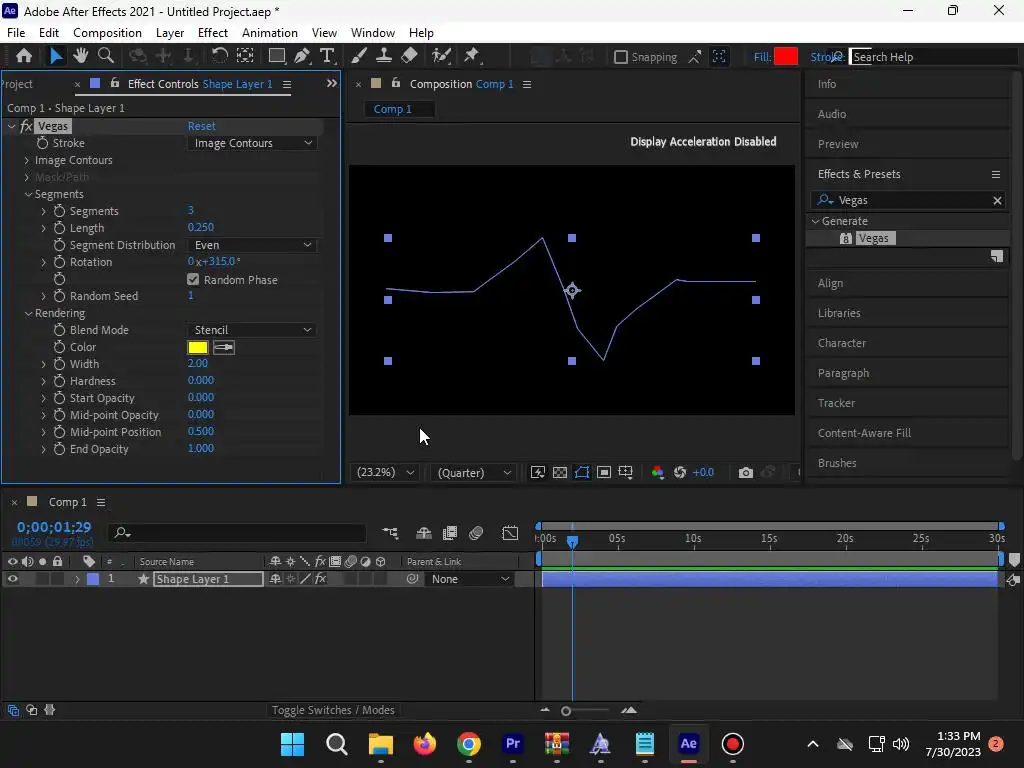Open Blend Mode Stencil dropdown

coord(252,330)
